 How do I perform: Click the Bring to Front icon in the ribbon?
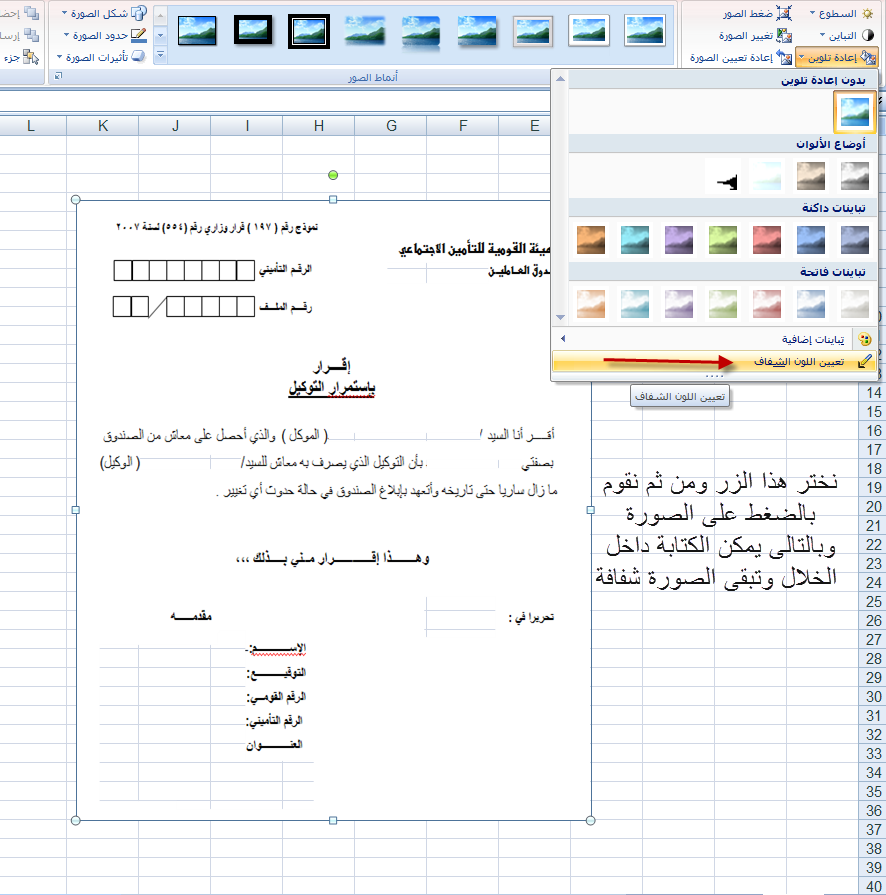(31, 14)
